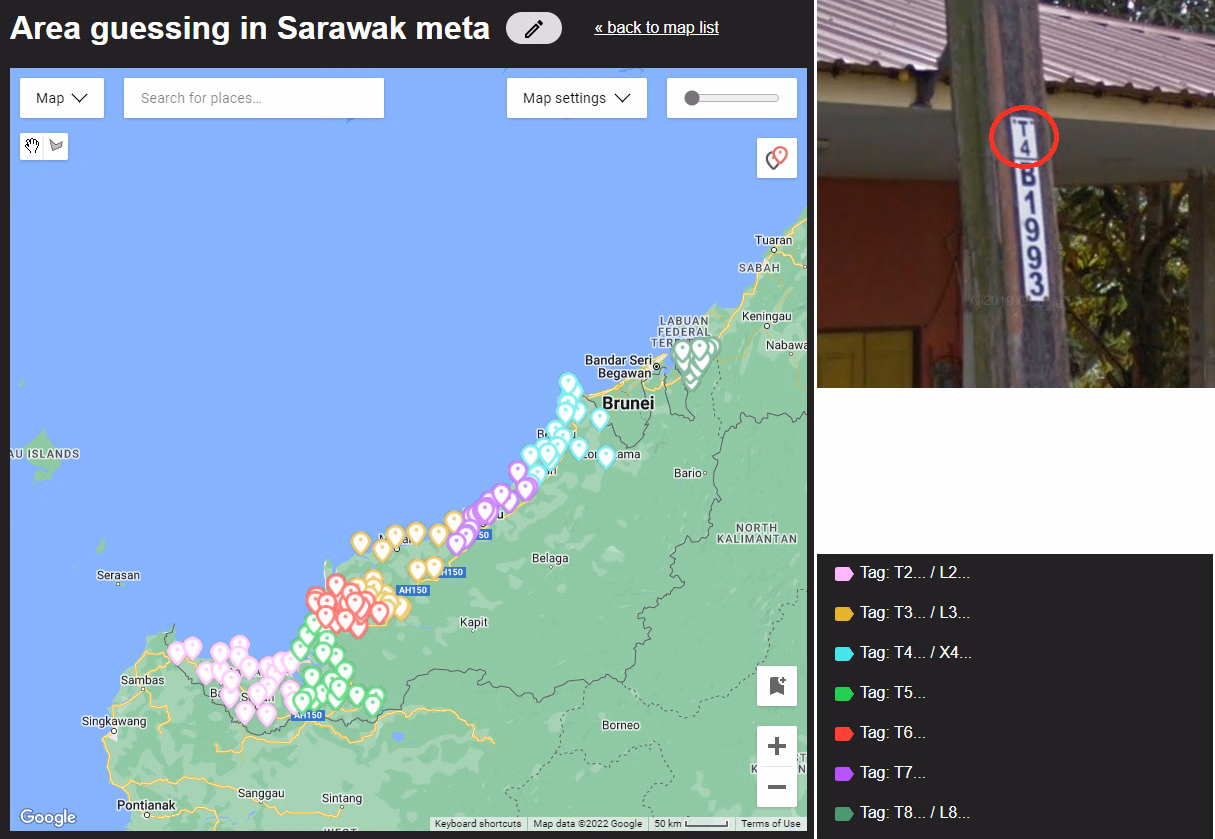The image size is (1215, 839).
Task: Click the pole sign reference photo
Action: click(x=1016, y=194)
